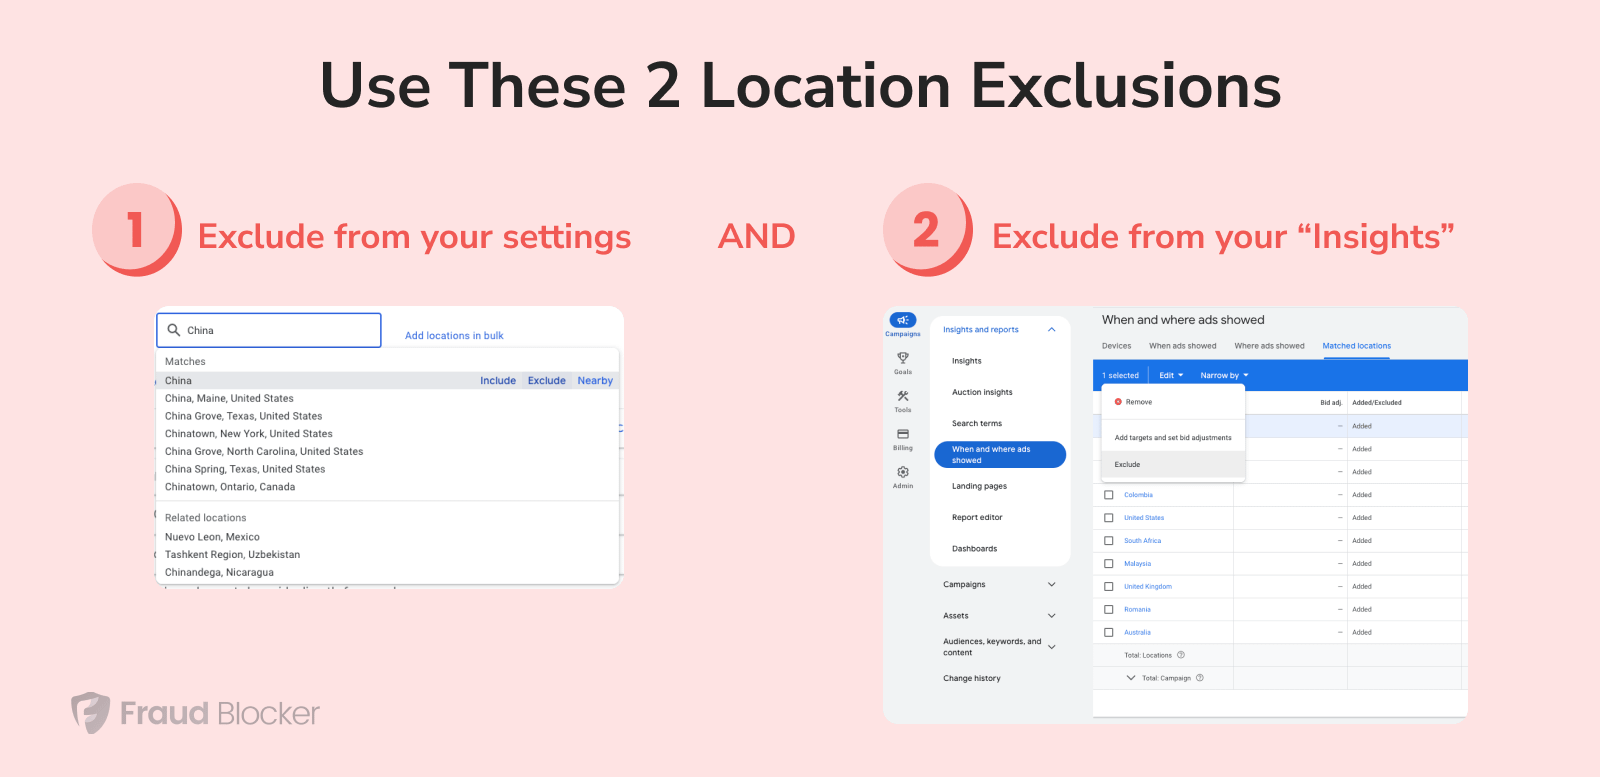1600x777 pixels.
Task: Click help icon next to Total: Locations
Action: click(1181, 655)
